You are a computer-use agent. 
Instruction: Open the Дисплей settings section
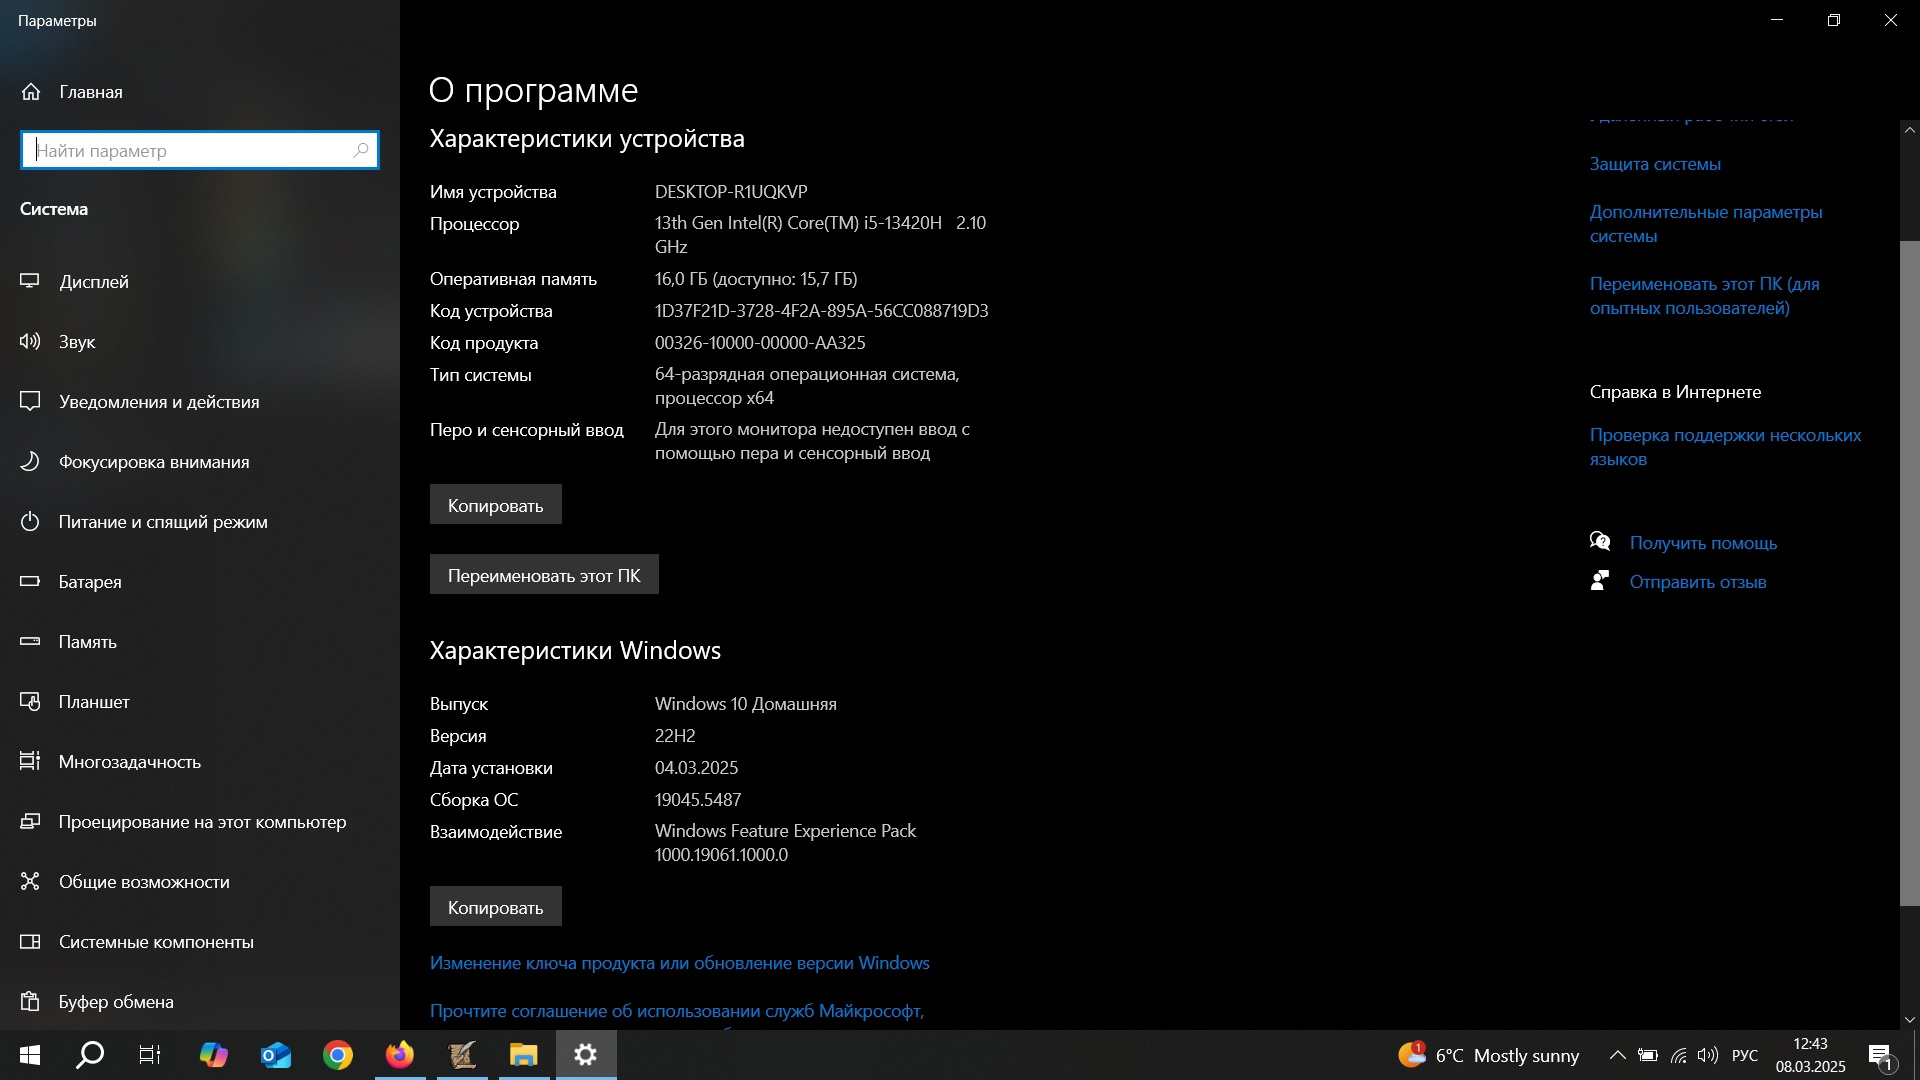coord(94,282)
